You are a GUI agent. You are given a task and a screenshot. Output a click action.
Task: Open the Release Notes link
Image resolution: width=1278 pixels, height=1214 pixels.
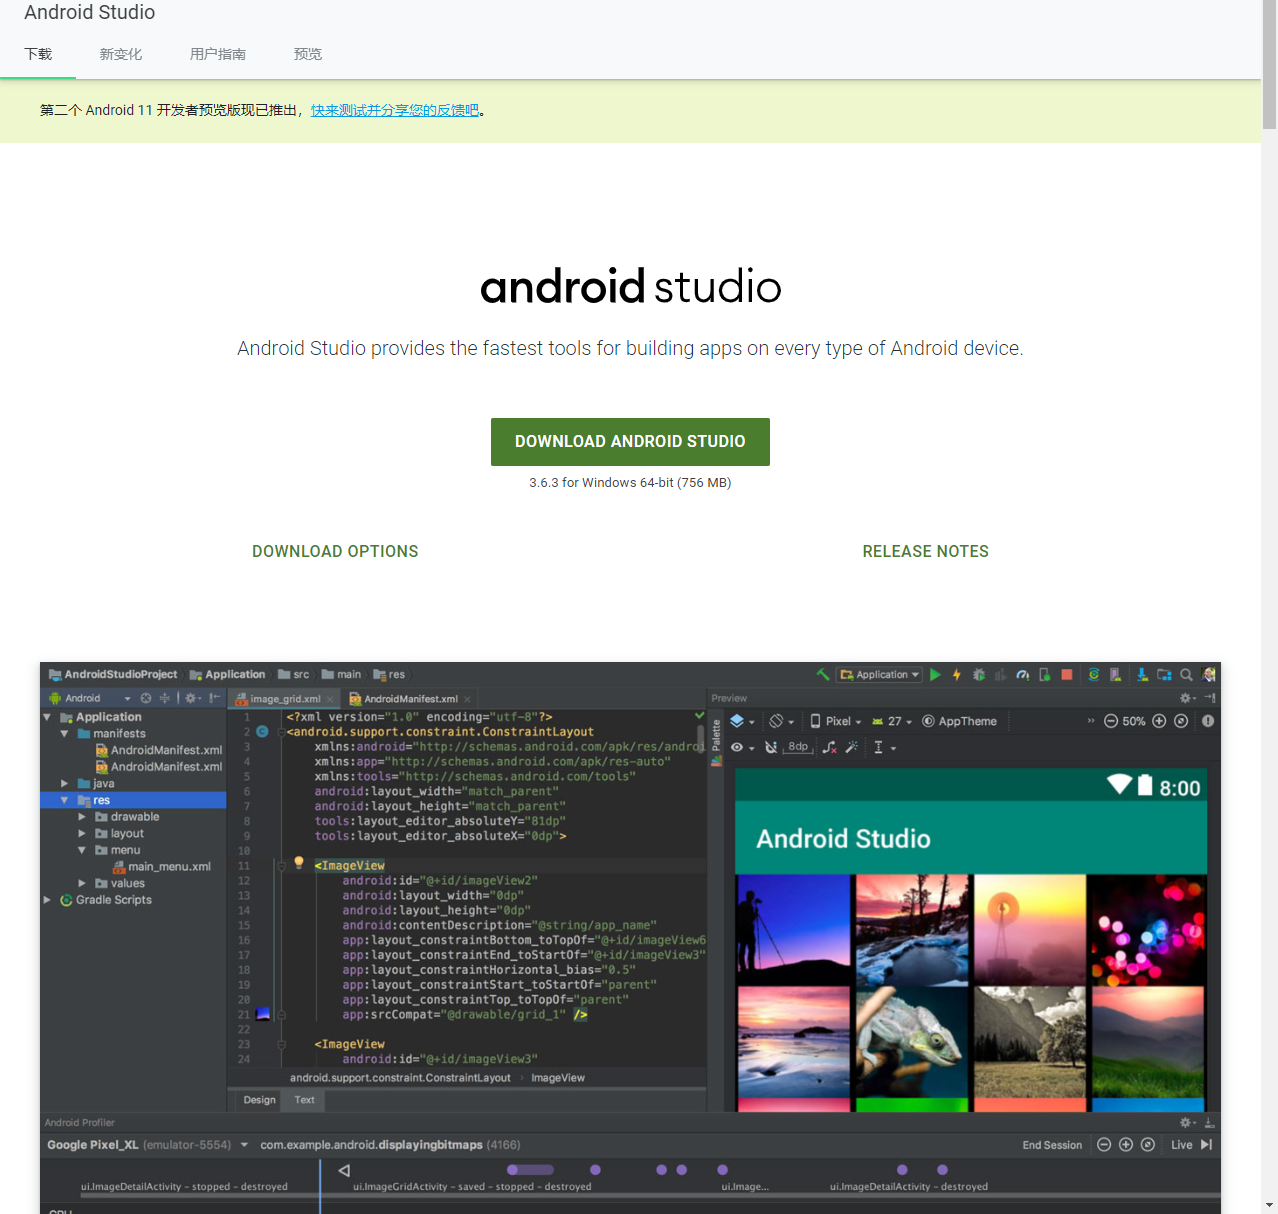[x=925, y=552]
